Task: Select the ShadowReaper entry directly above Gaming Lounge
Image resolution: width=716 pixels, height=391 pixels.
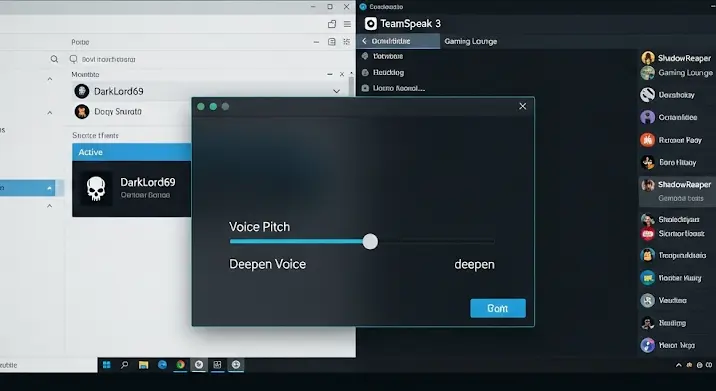Action: tap(677, 58)
